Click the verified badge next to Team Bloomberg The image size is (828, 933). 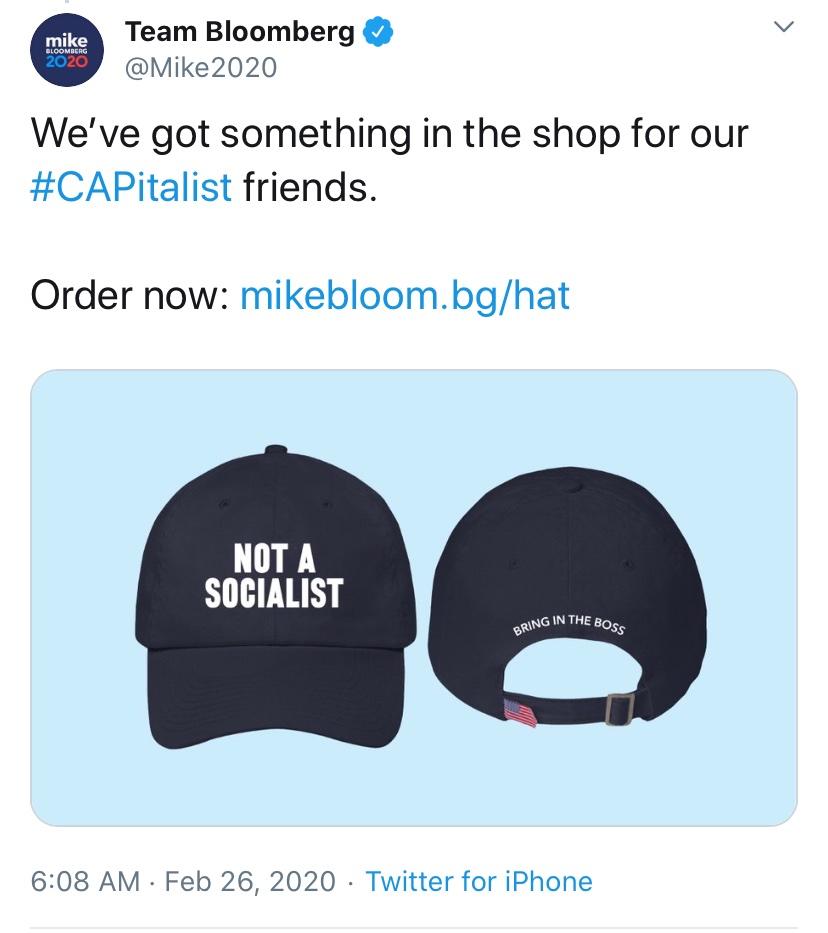[376, 31]
